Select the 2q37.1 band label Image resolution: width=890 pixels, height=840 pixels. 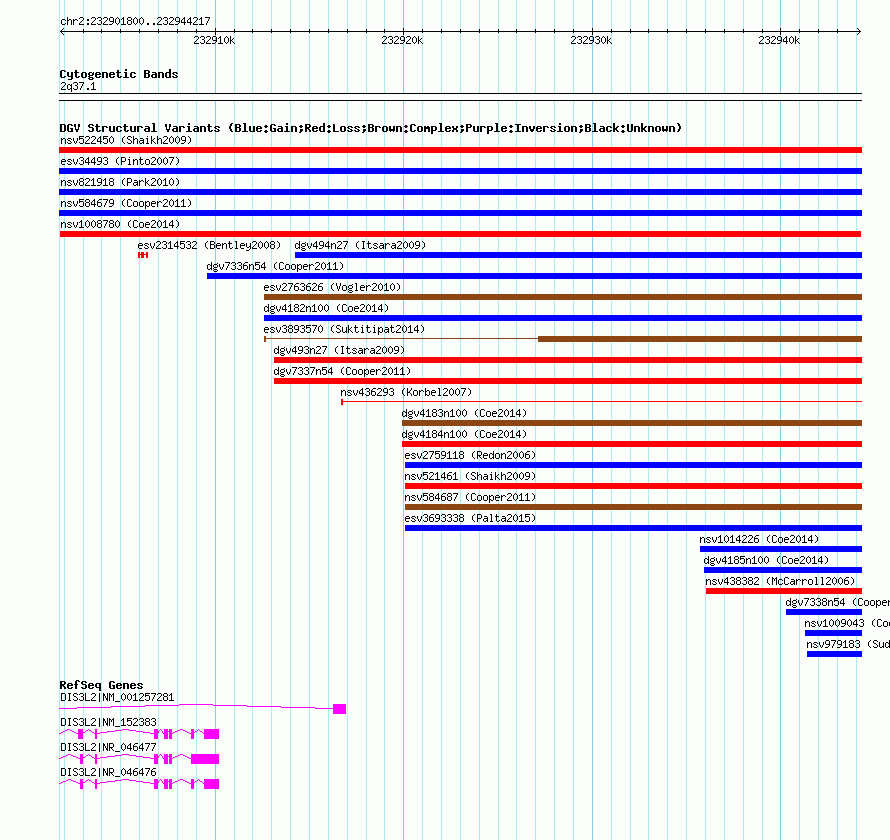[78, 86]
